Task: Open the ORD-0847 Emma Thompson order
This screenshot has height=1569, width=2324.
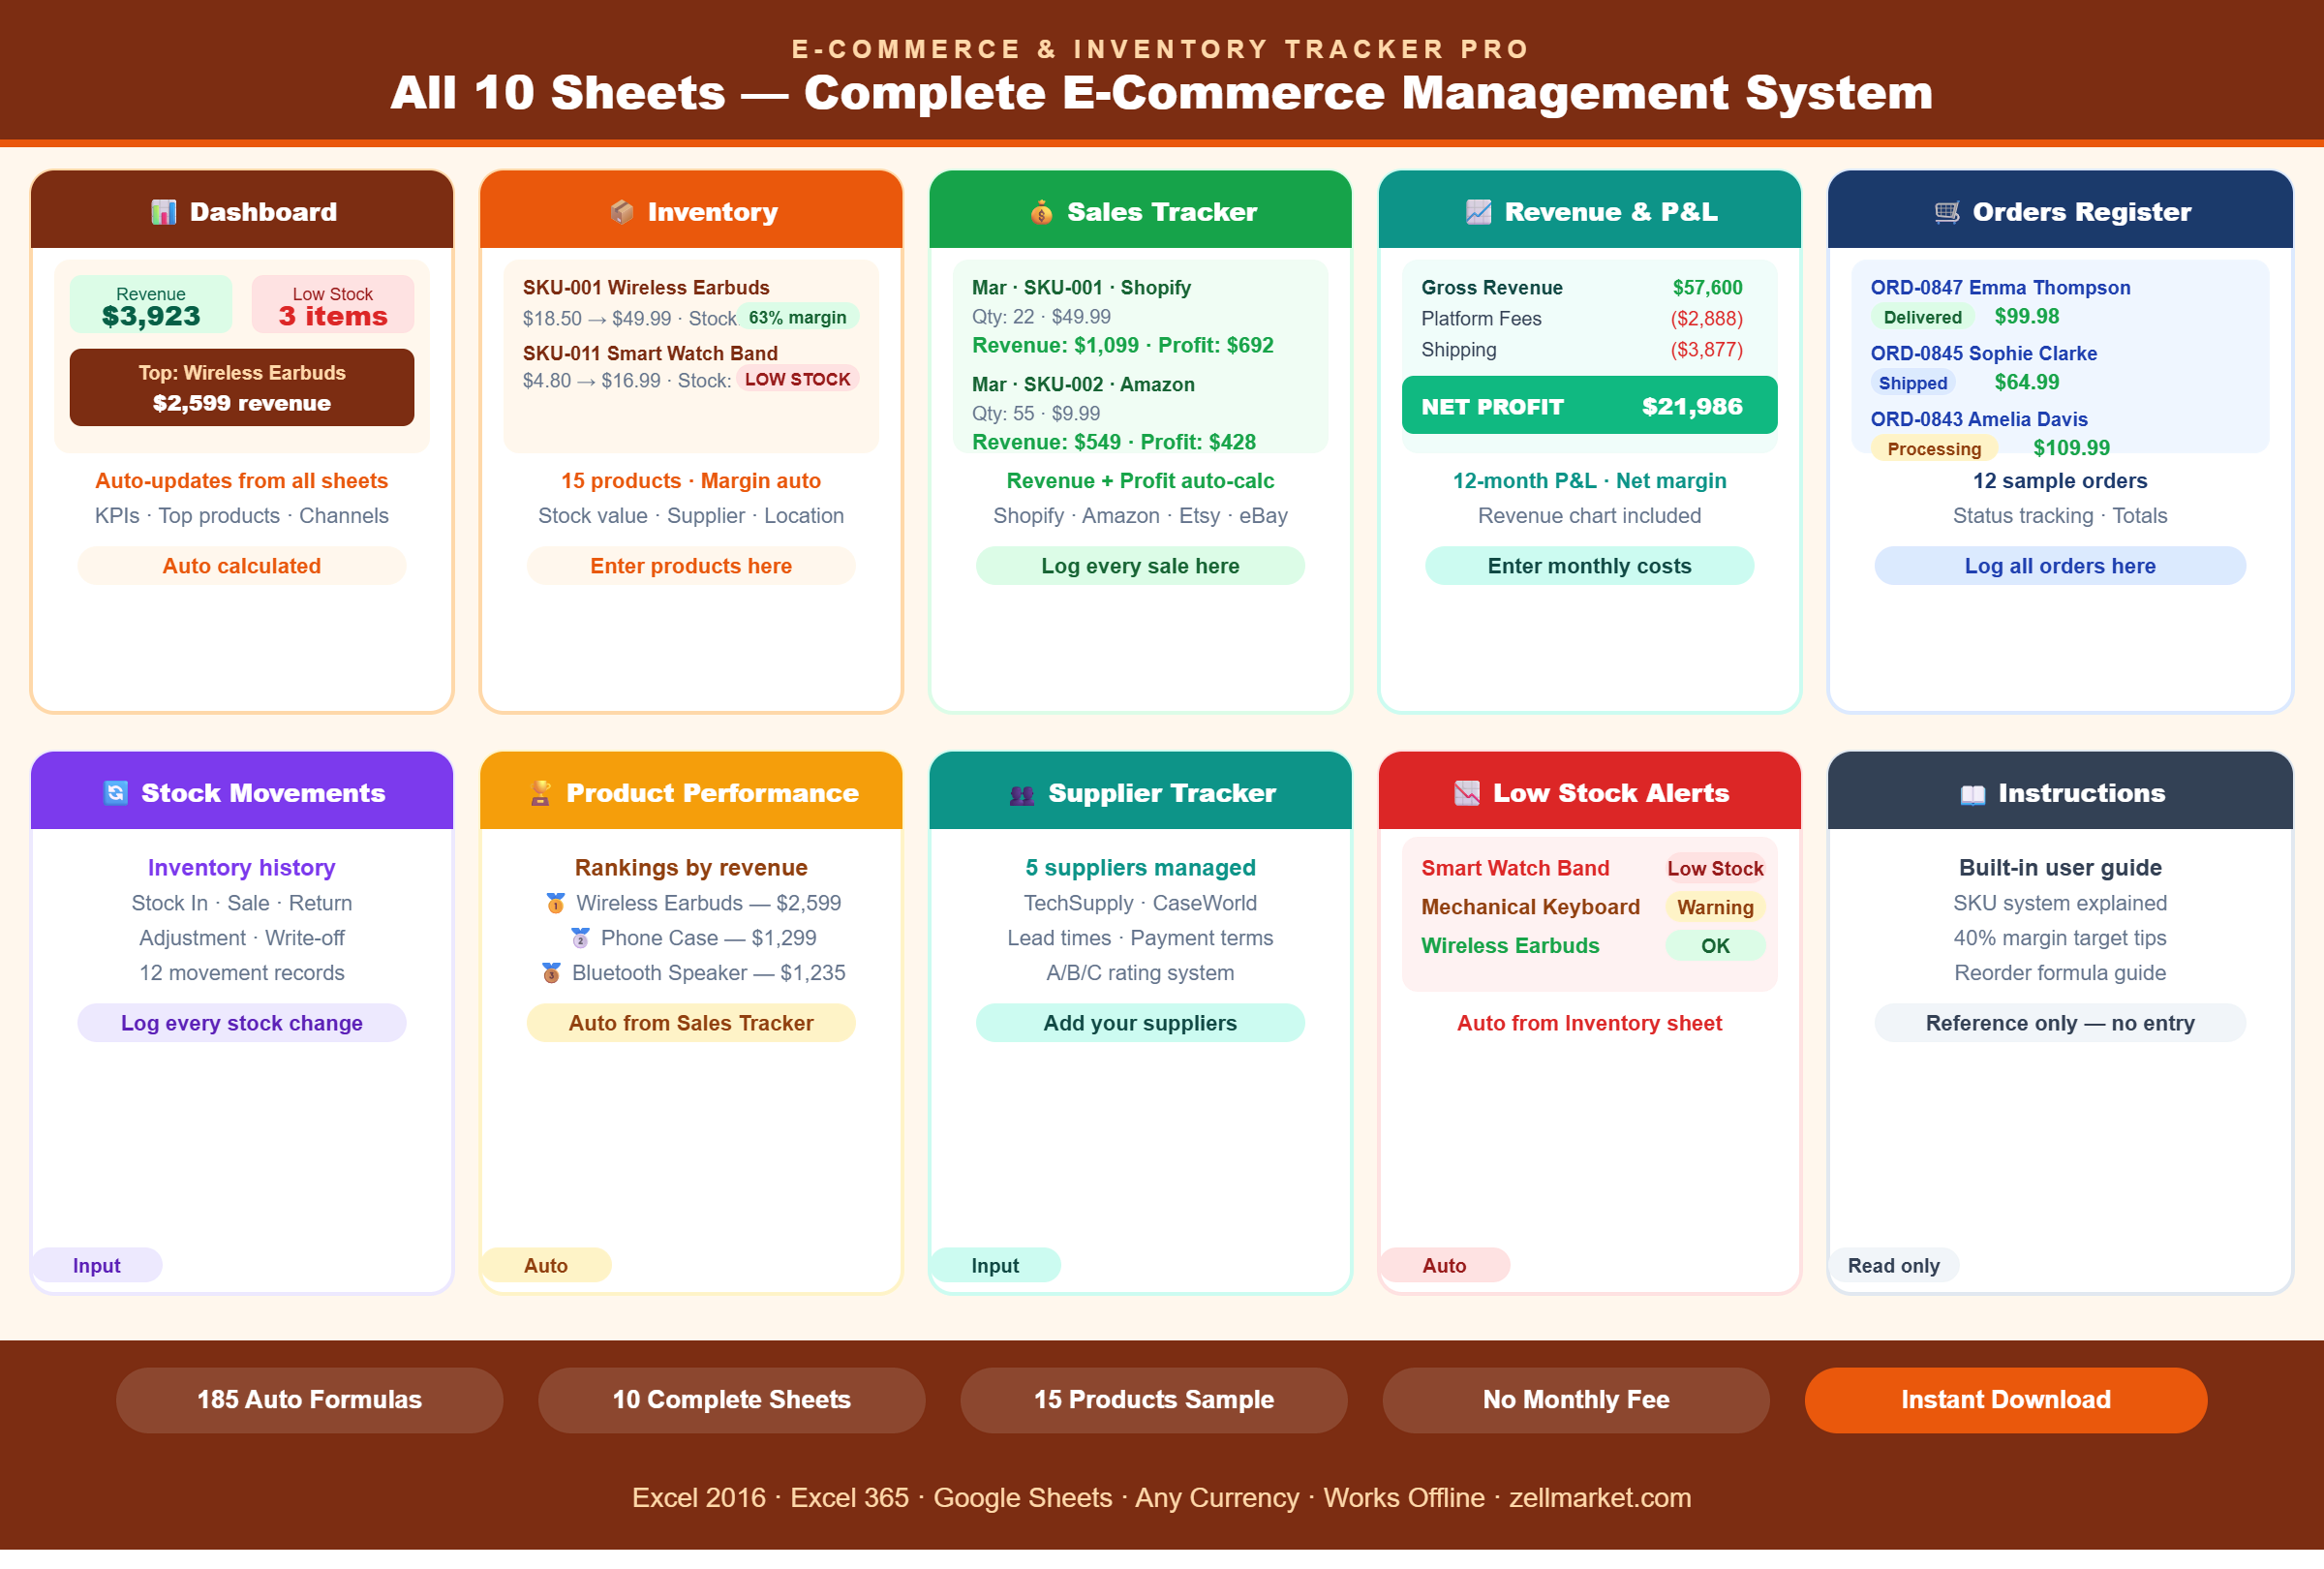Action: (x=1999, y=288)
